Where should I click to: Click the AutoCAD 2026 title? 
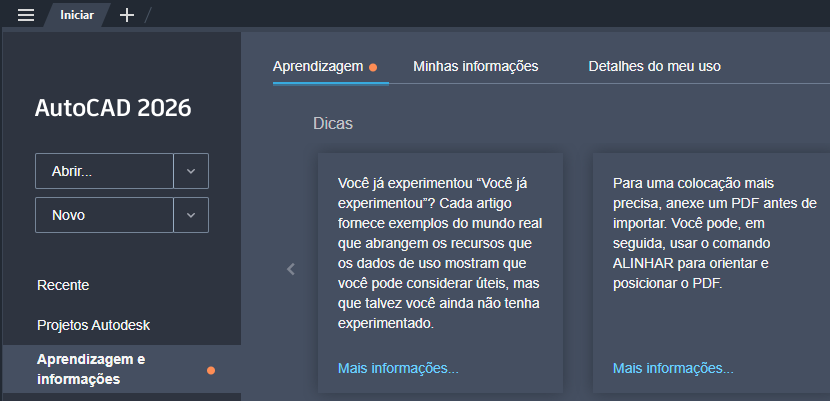tap(113, 108)
